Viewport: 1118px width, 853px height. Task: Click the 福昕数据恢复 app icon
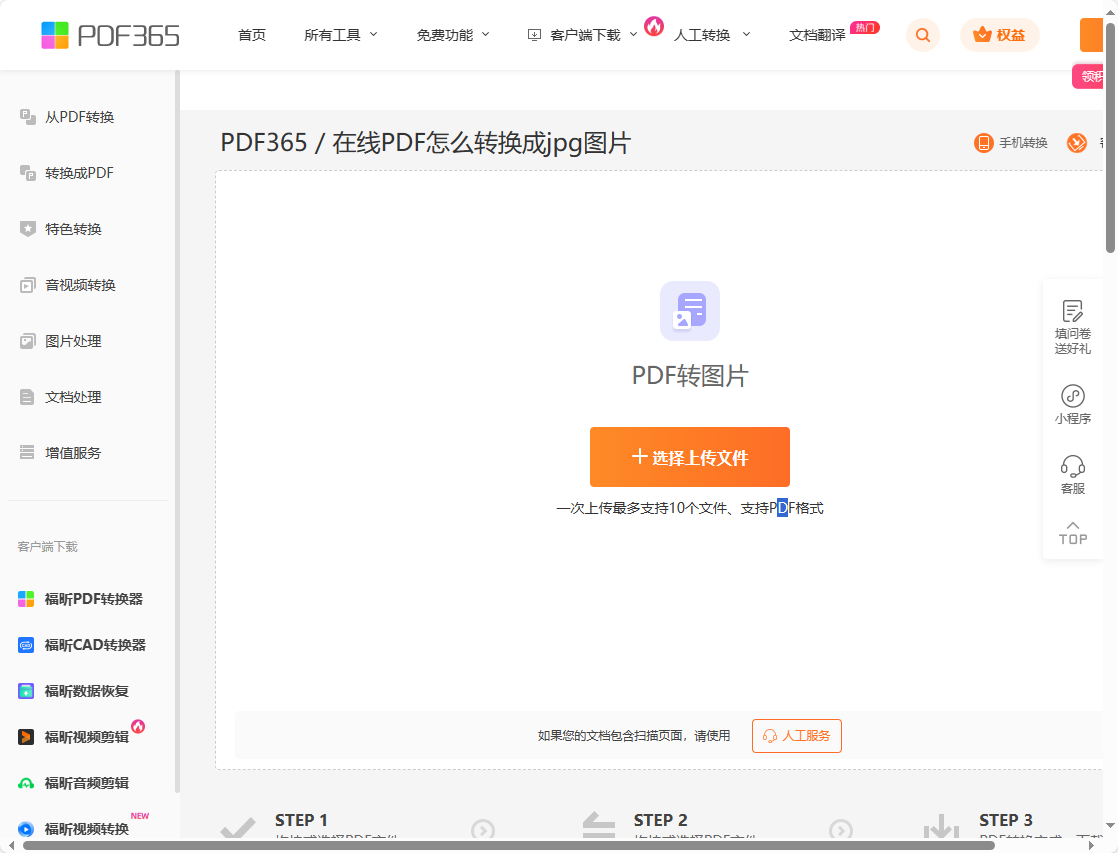click(x=26, y=691)
